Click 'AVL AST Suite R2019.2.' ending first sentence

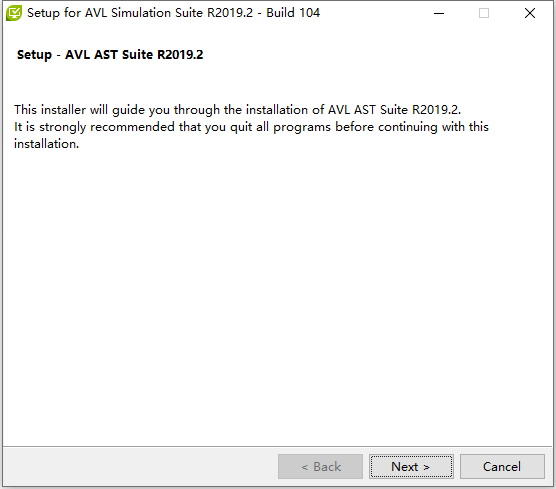[394, 110]
